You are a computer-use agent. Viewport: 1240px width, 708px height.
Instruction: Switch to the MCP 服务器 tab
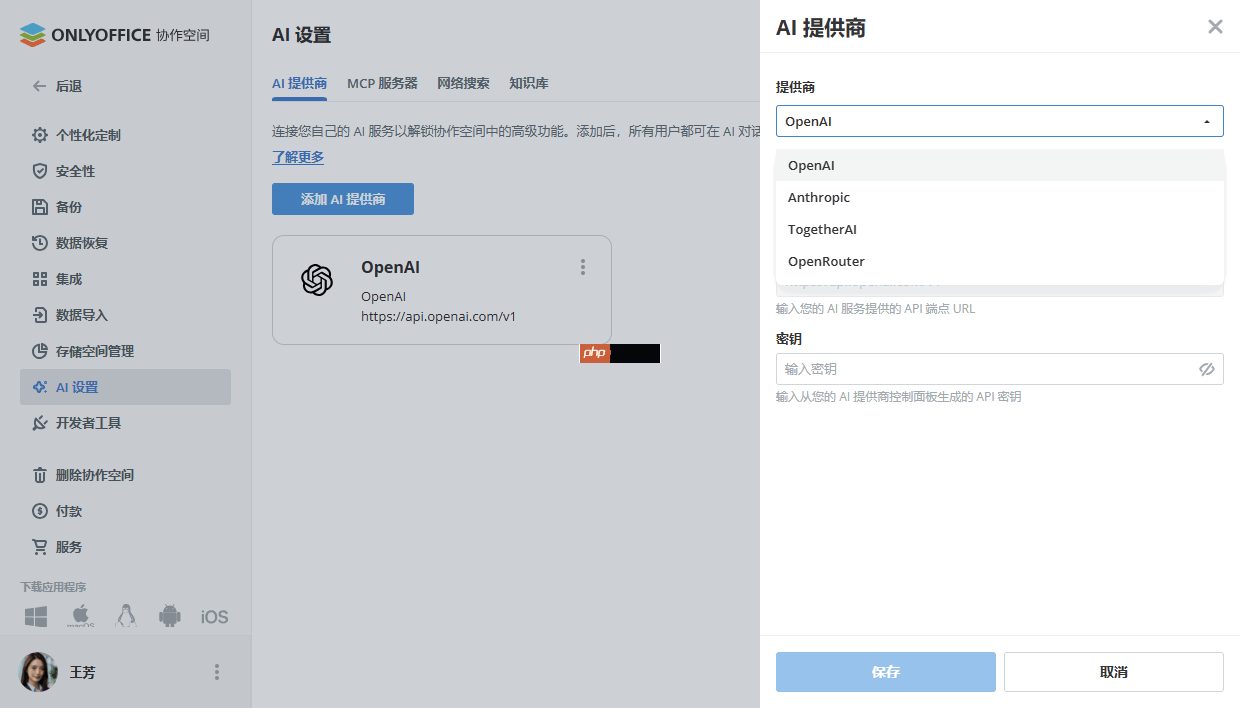click(x=382, y=83)
